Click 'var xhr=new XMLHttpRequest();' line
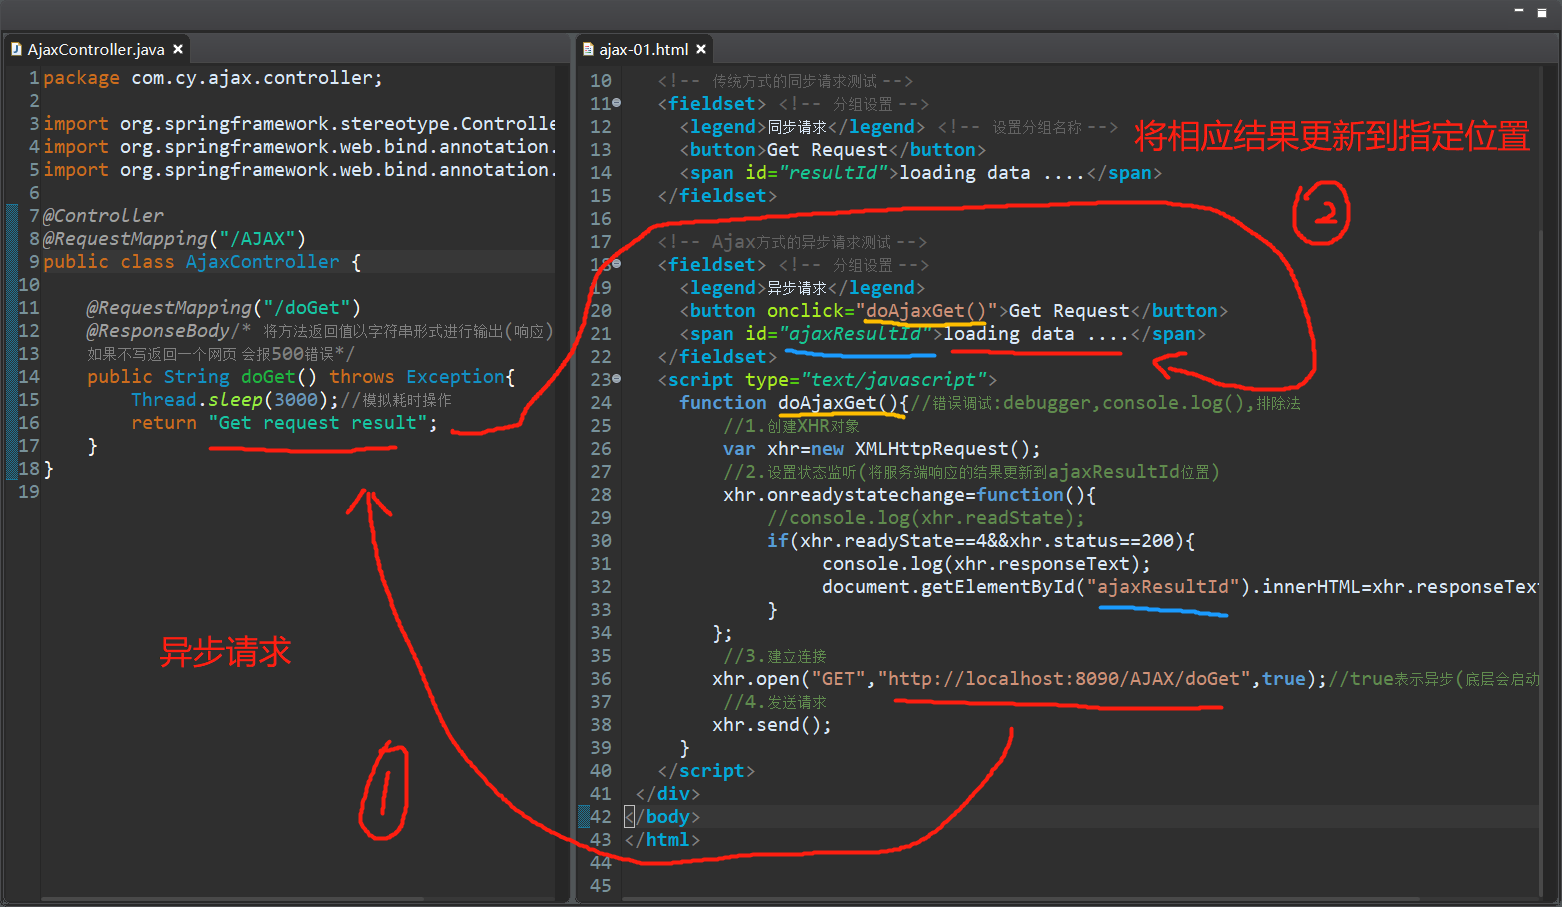This screenshot has width=1562, height=907. coord(882,449)
